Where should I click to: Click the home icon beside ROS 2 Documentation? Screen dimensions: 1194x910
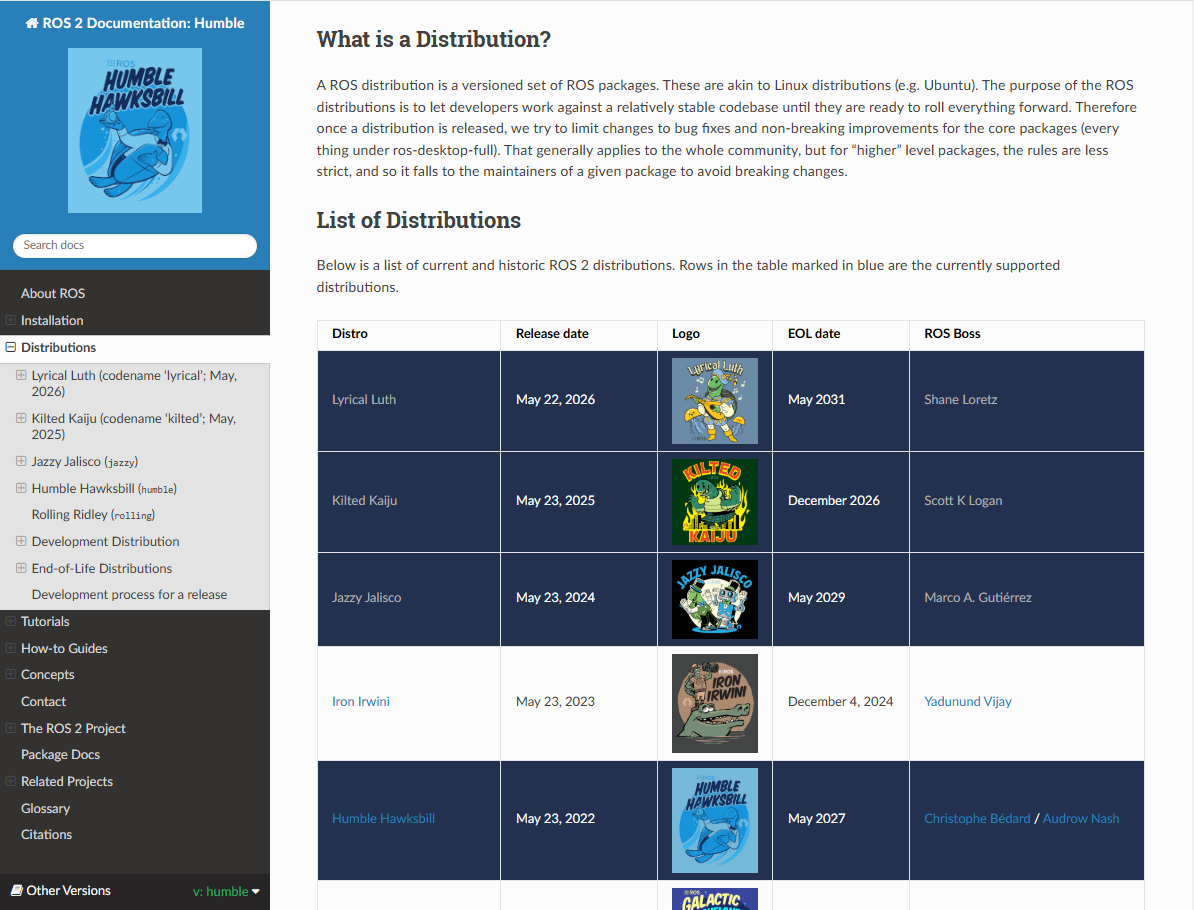tap(32, 23)
